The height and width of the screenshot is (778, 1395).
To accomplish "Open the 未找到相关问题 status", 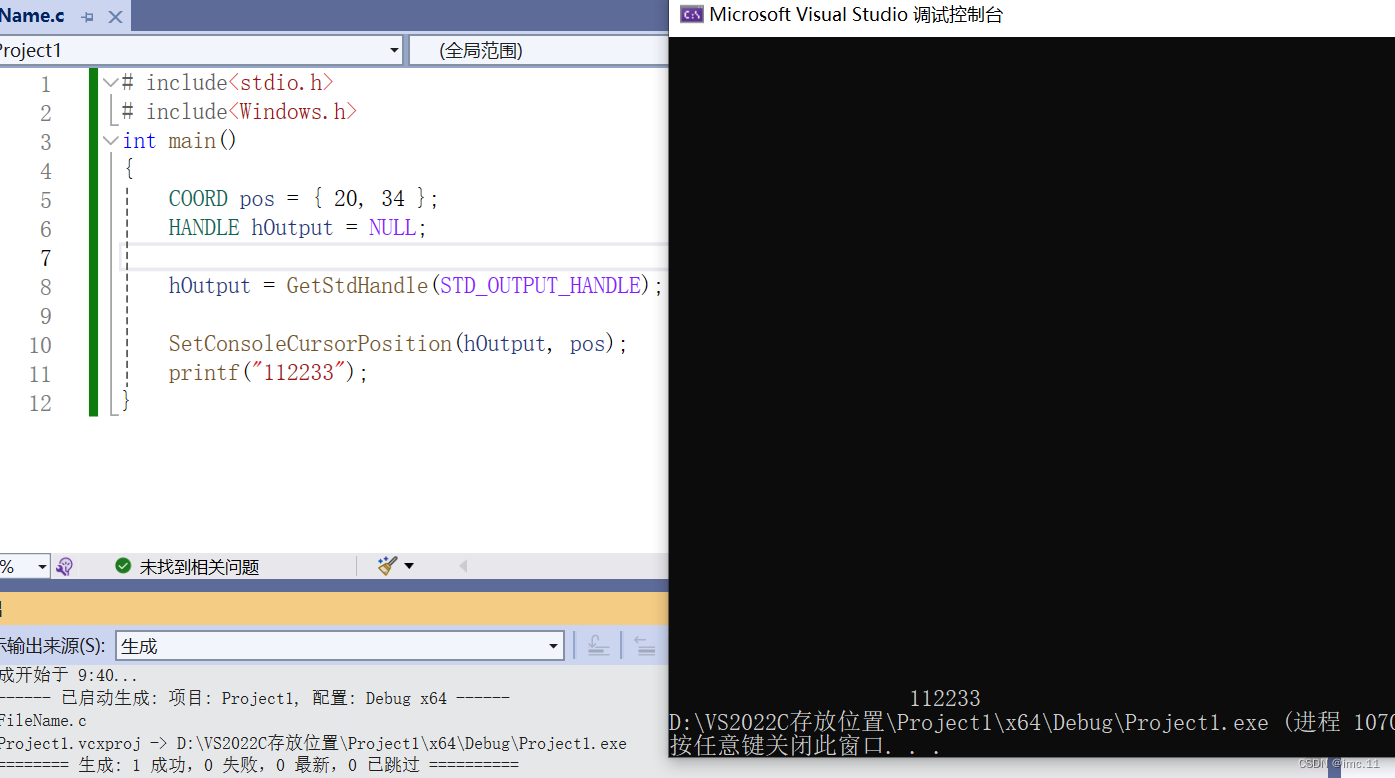I will 199,567.
